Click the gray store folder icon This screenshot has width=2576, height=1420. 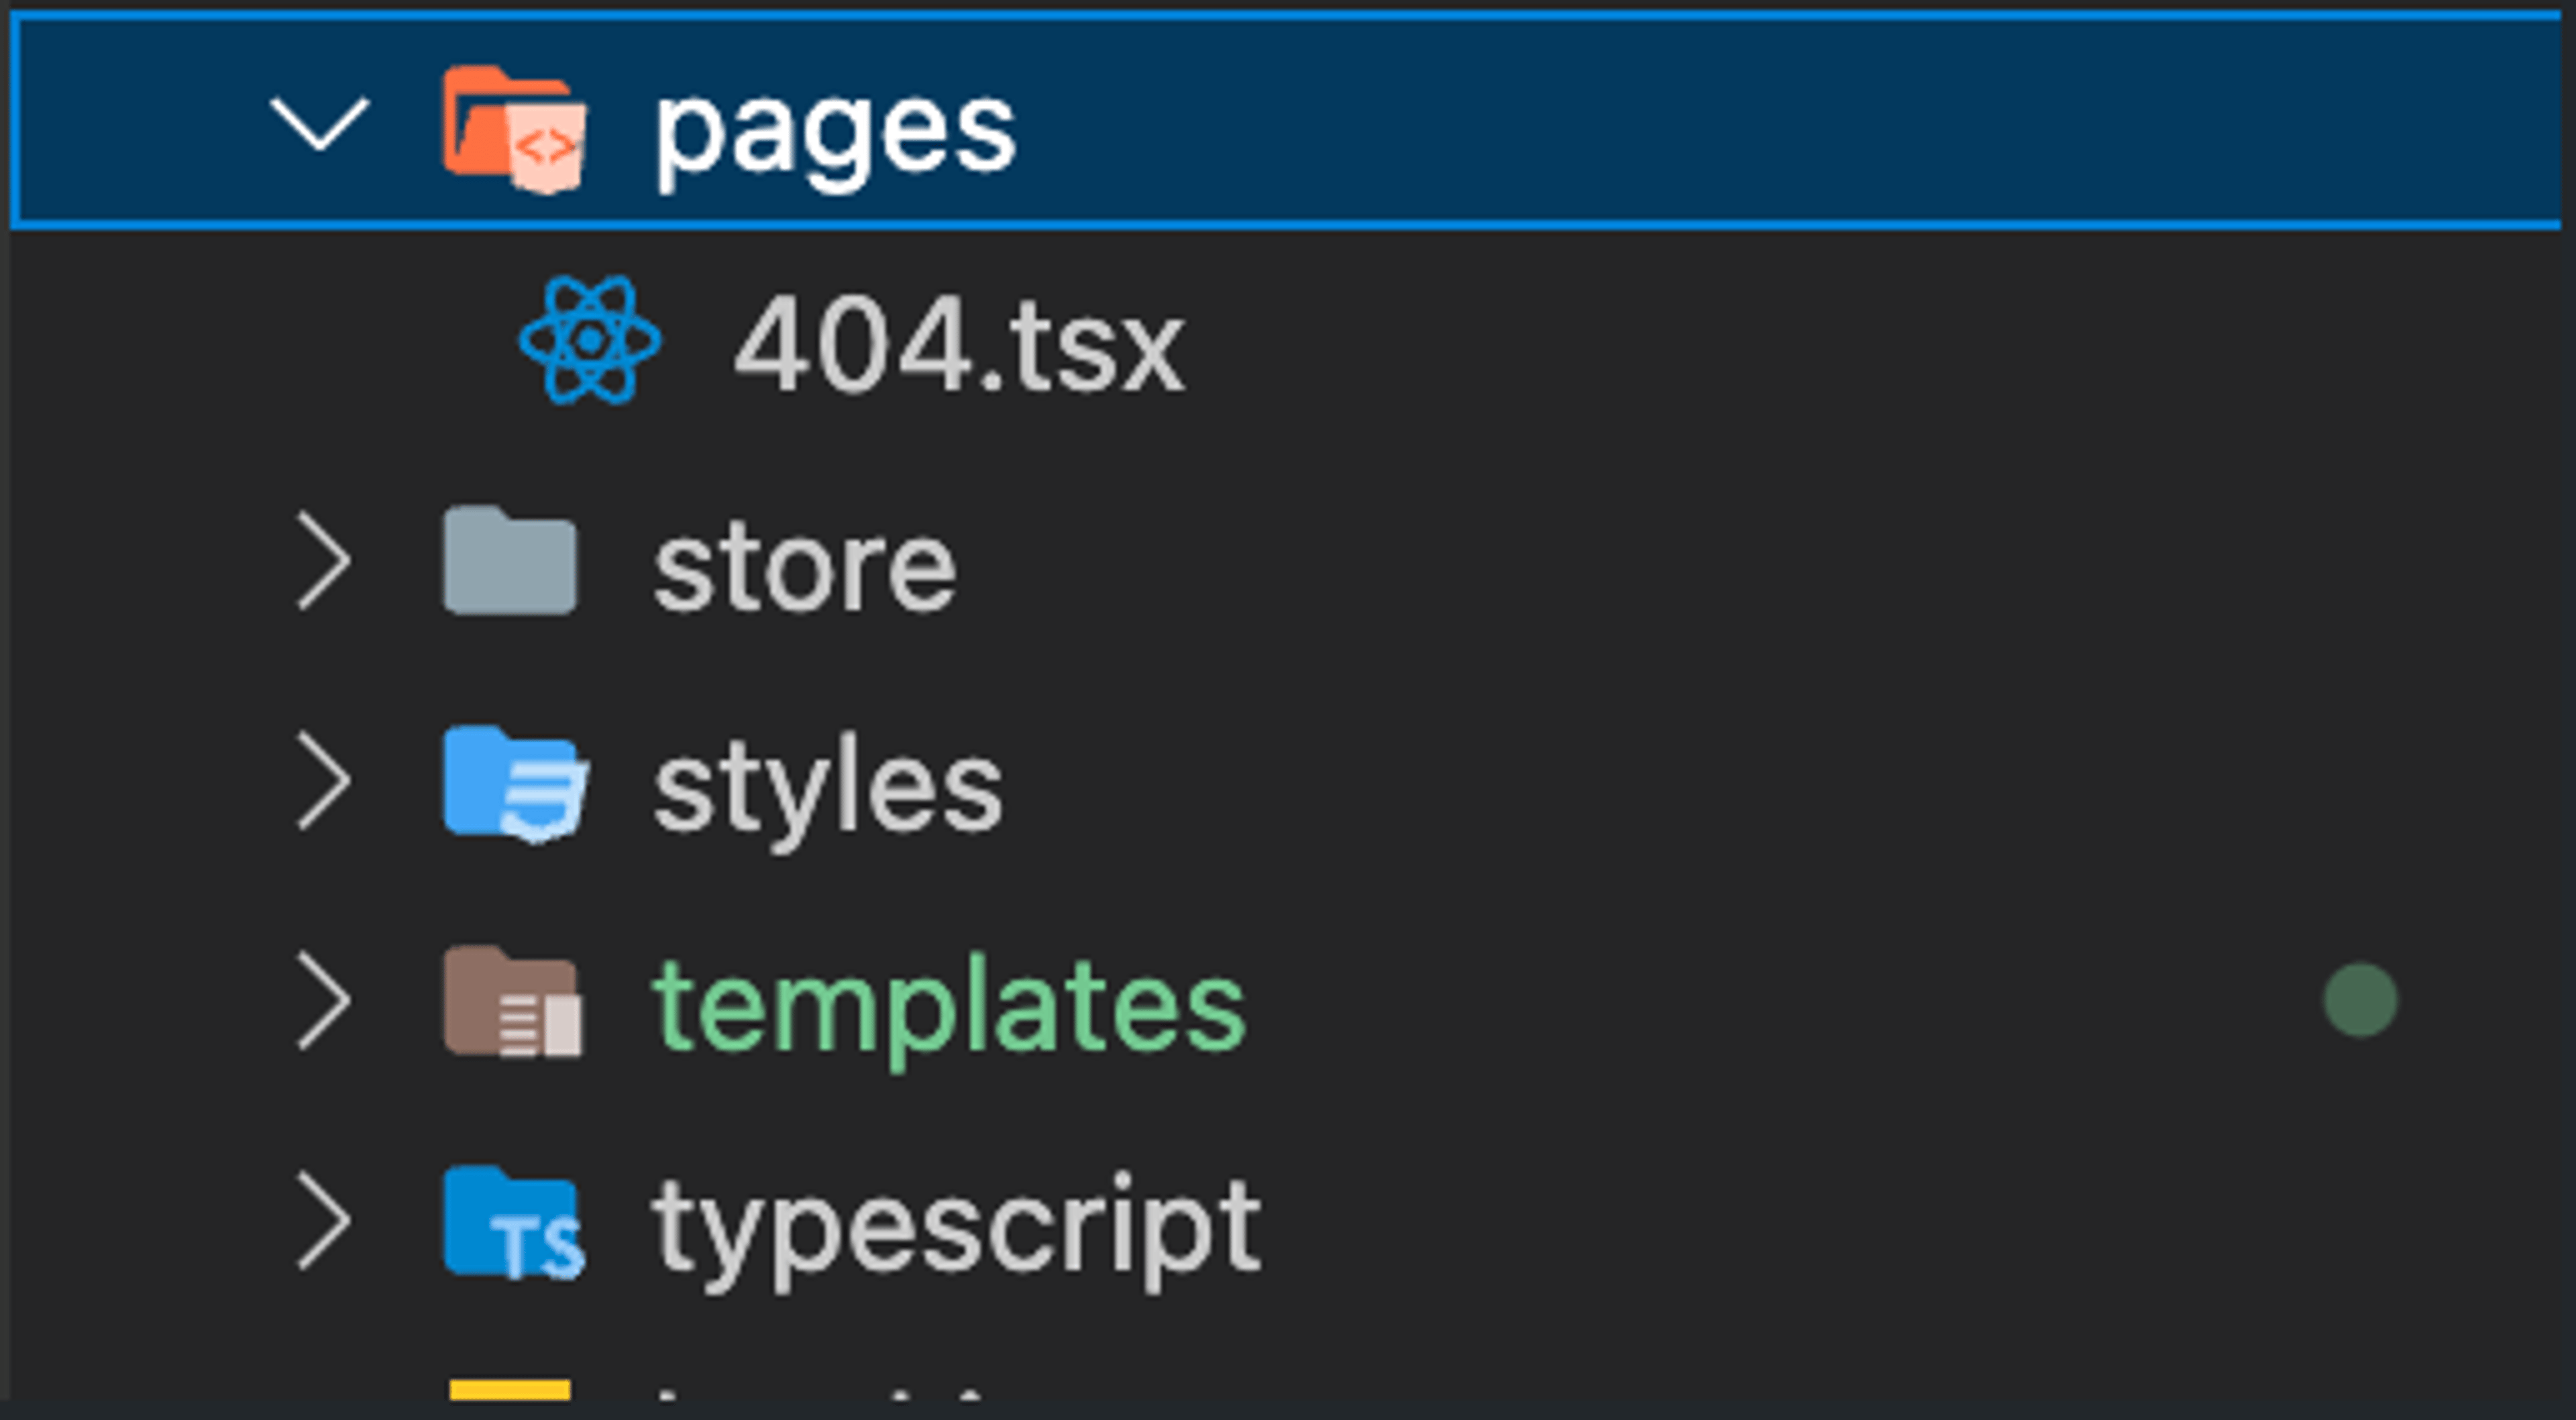(510, 560)
